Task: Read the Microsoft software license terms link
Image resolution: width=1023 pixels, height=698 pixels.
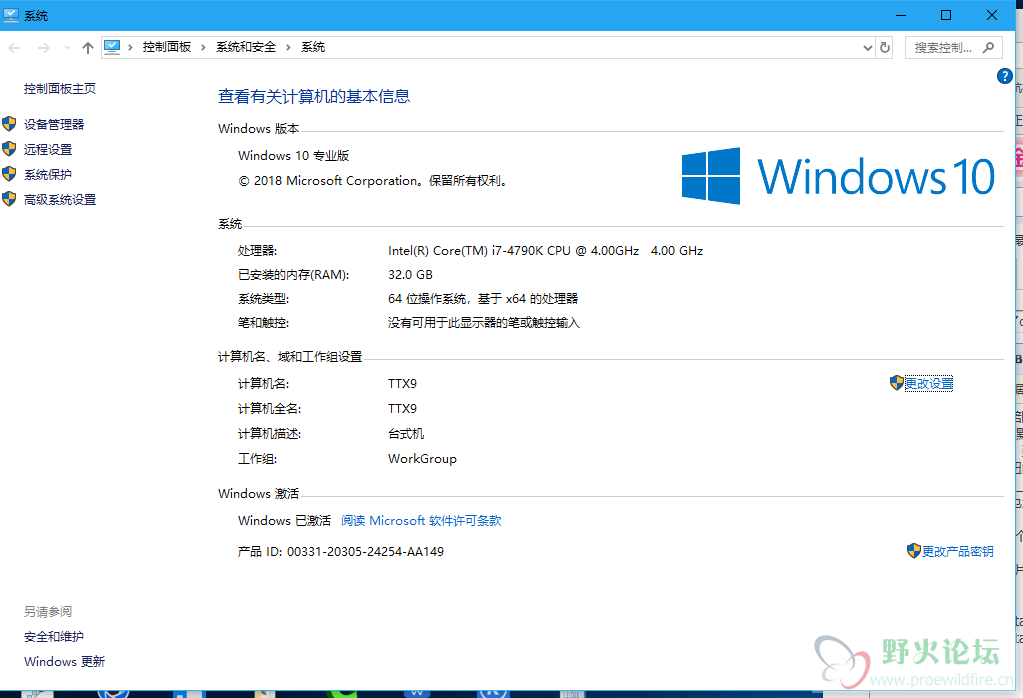Action: [x=421, y=521]
